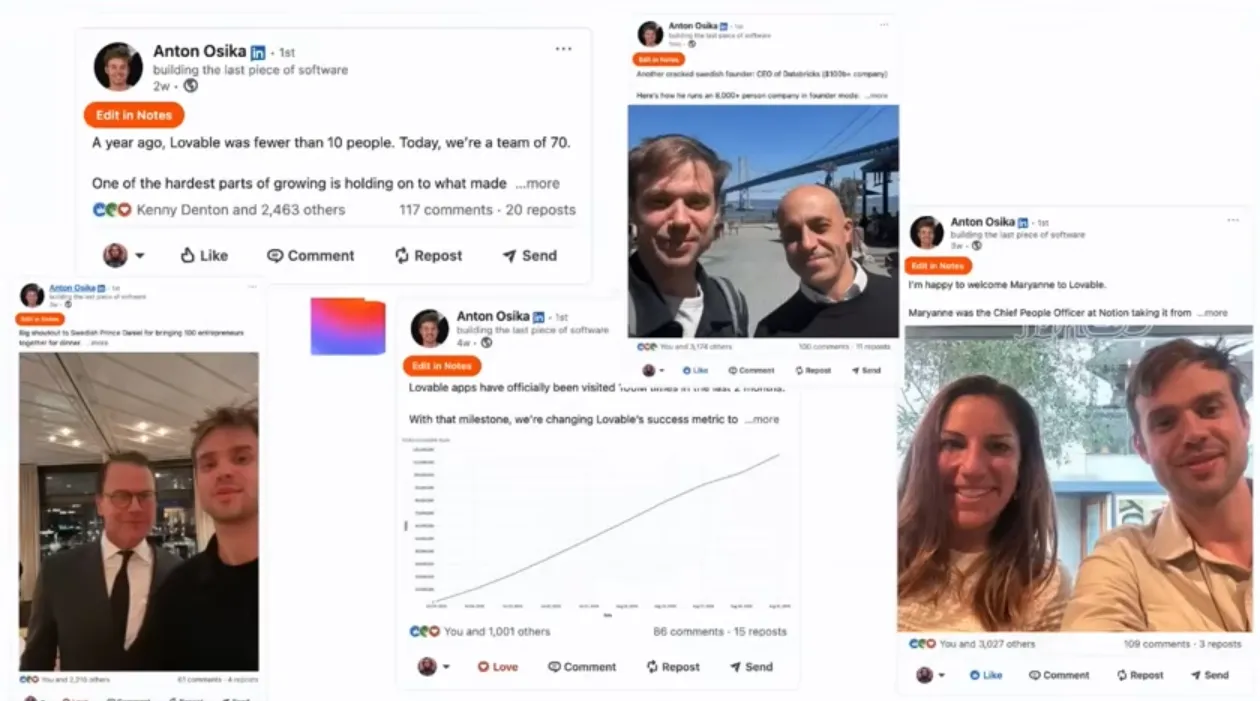This screenshot has width=1260, height=701.
Task: Send the 'team of 70' post
Action: (529, 256)
